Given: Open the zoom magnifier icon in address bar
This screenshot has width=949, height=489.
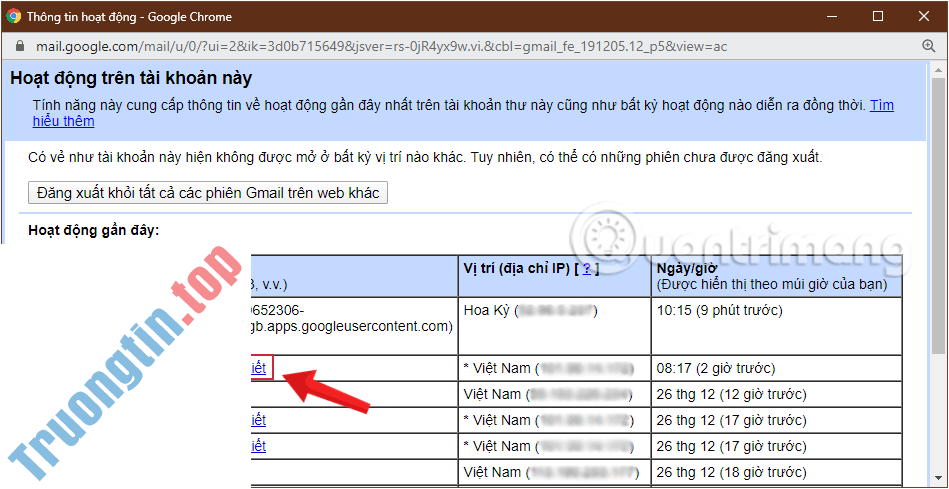Looking at the screenshot, I should click(x=928, y=46).
